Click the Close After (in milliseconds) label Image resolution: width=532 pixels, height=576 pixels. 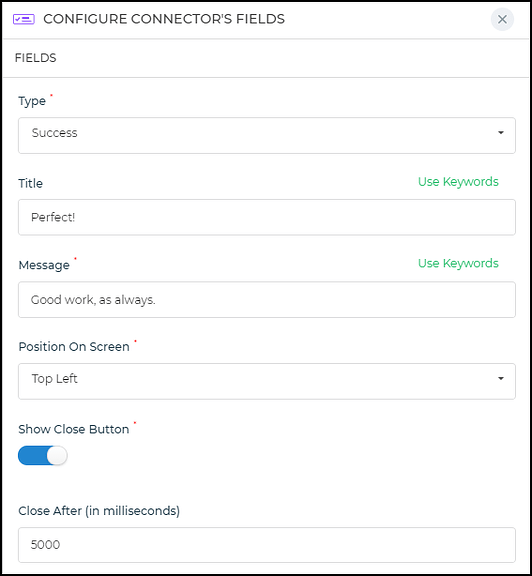click(99, 511)
